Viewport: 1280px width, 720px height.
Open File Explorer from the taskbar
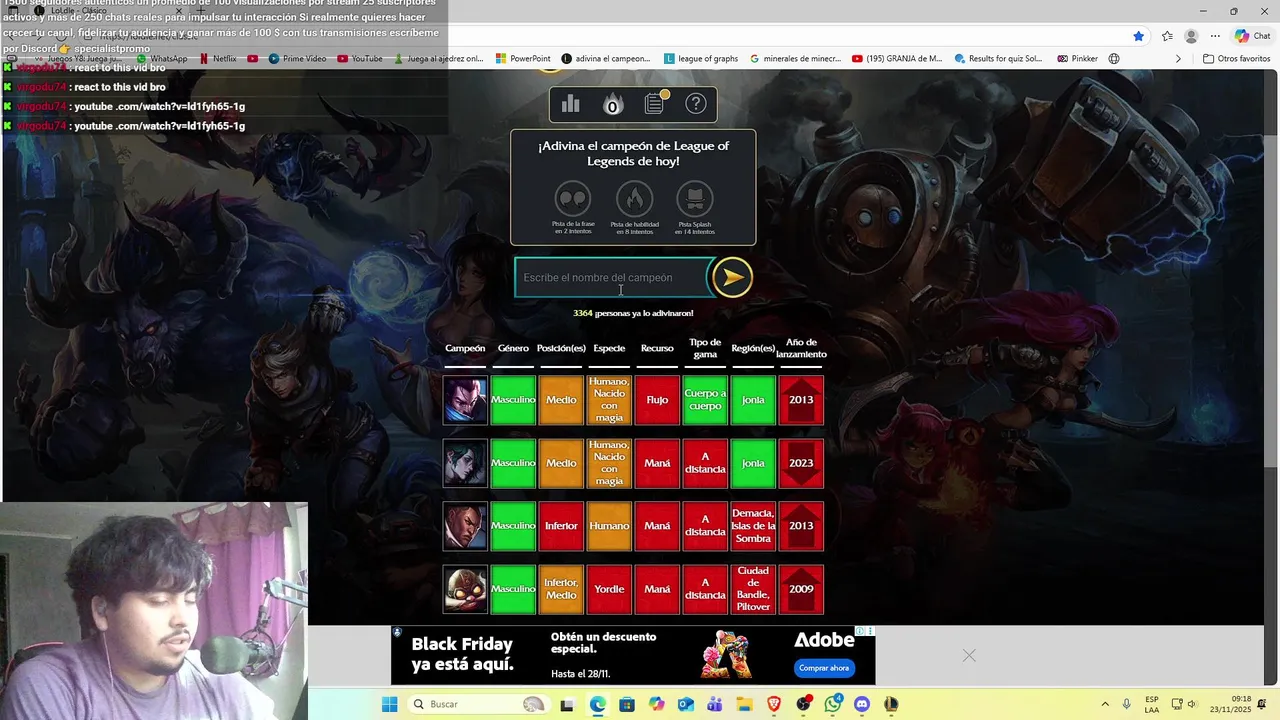pos(744,704)
